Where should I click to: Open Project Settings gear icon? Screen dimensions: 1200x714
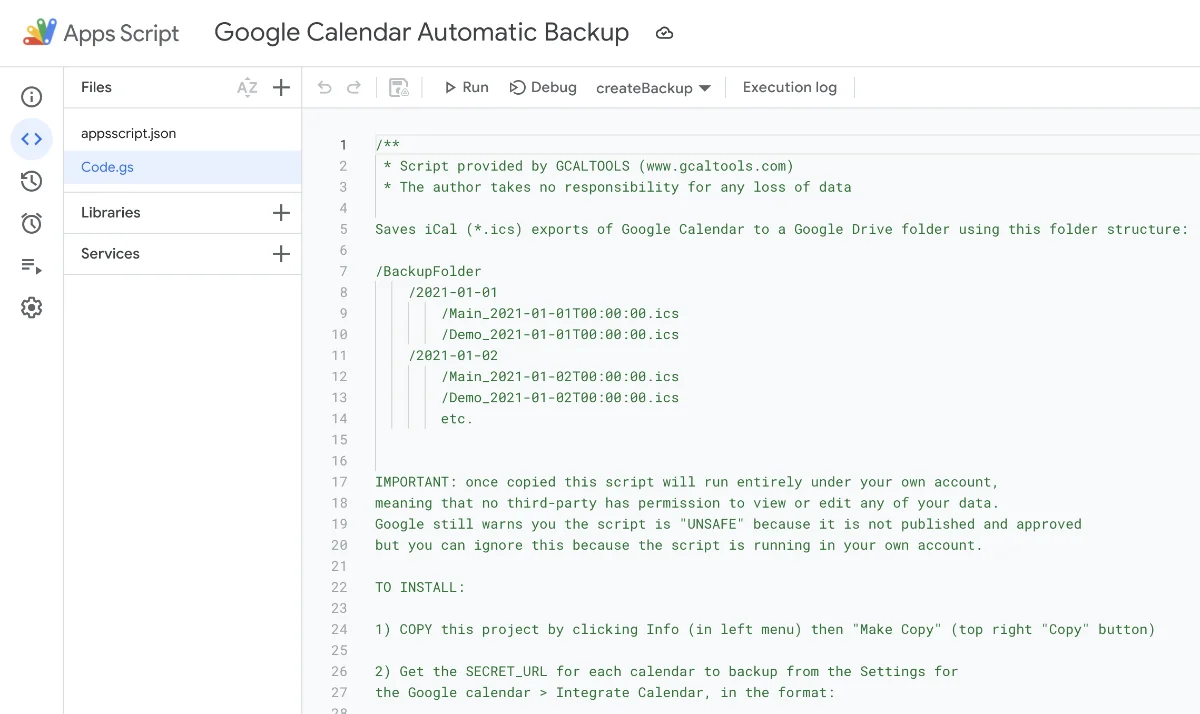click(32, 307)
